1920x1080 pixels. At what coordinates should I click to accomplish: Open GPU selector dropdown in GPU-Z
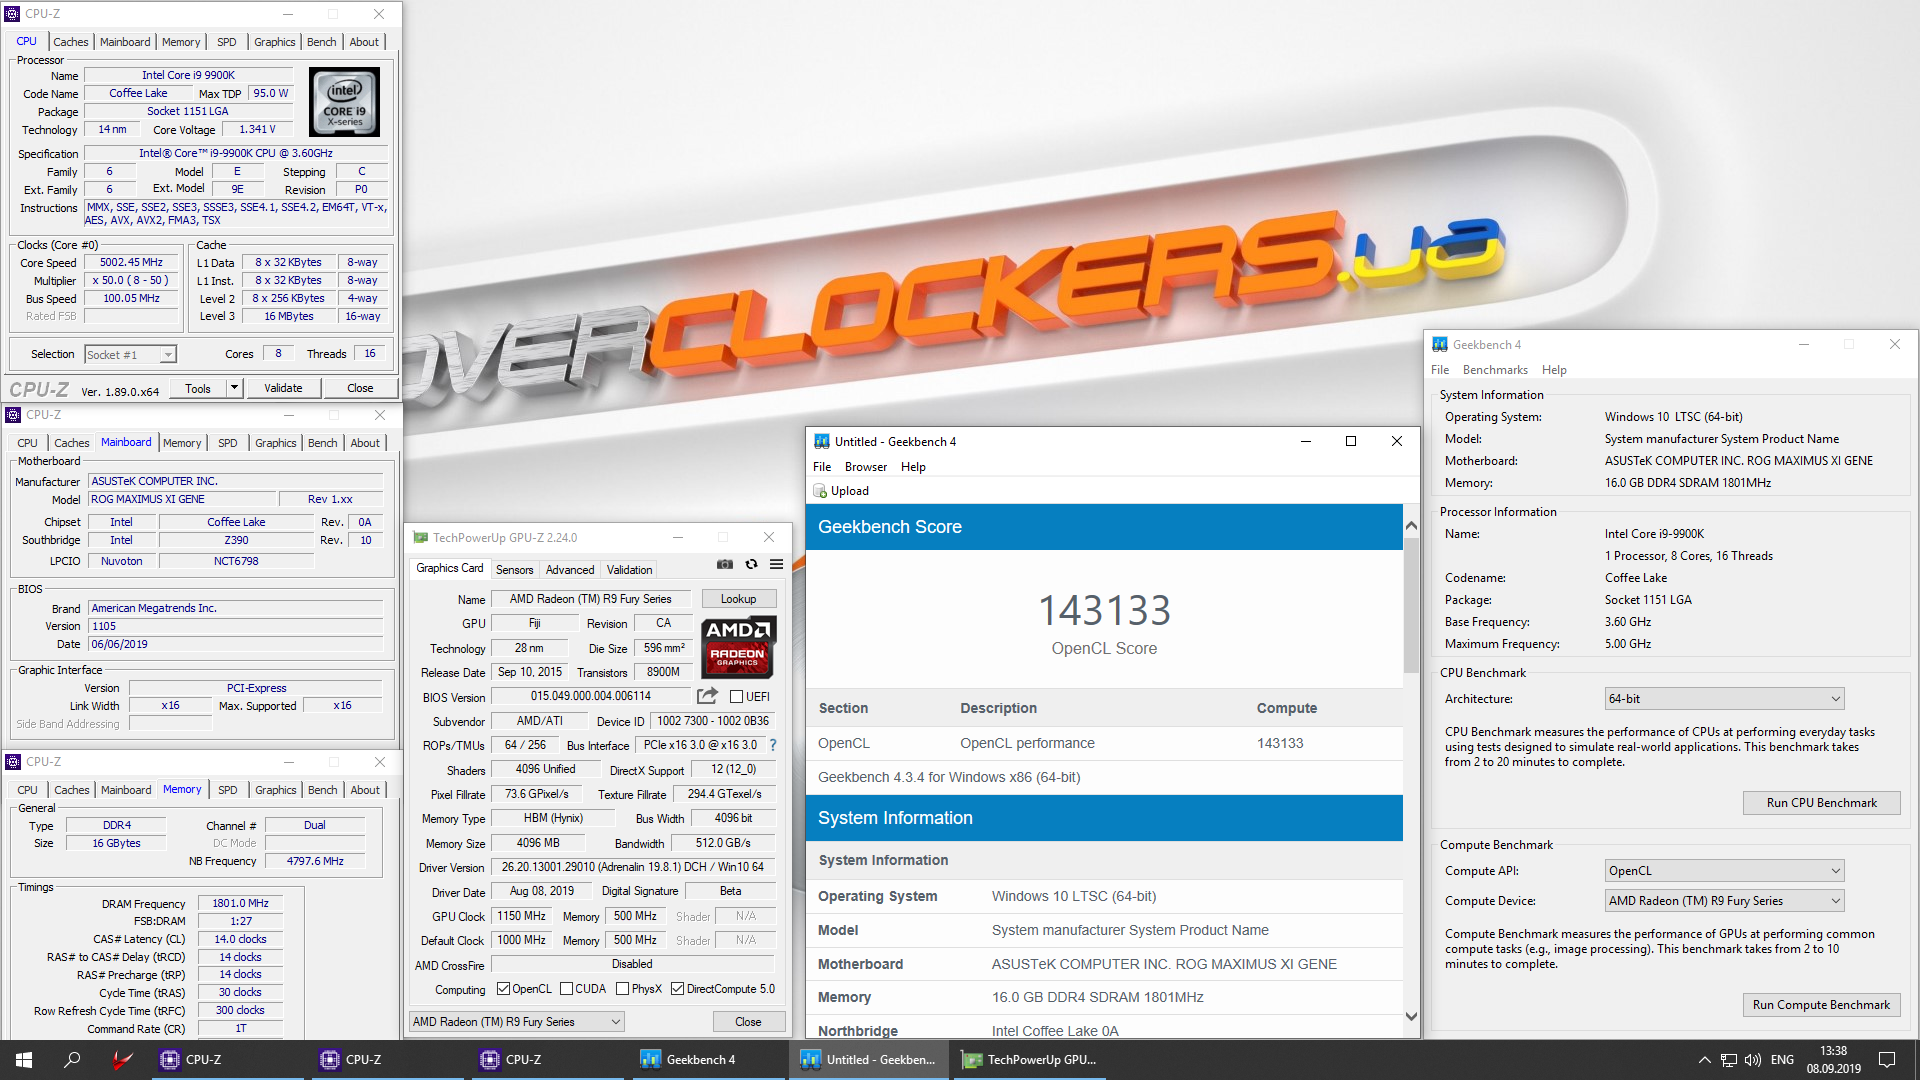coord(517,1022)
